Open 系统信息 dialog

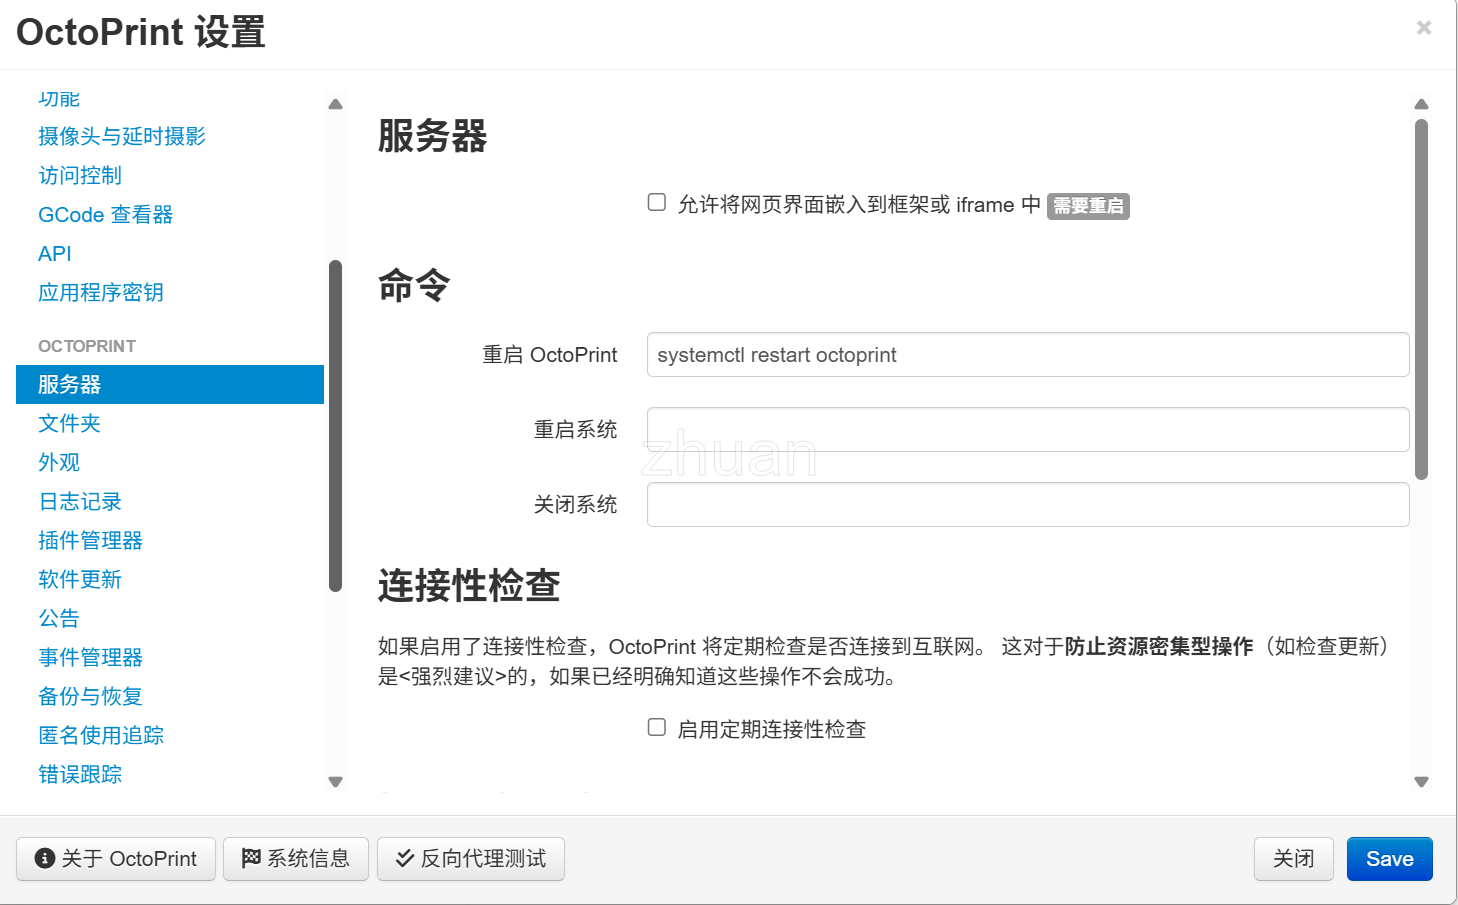tap(296, 859)
